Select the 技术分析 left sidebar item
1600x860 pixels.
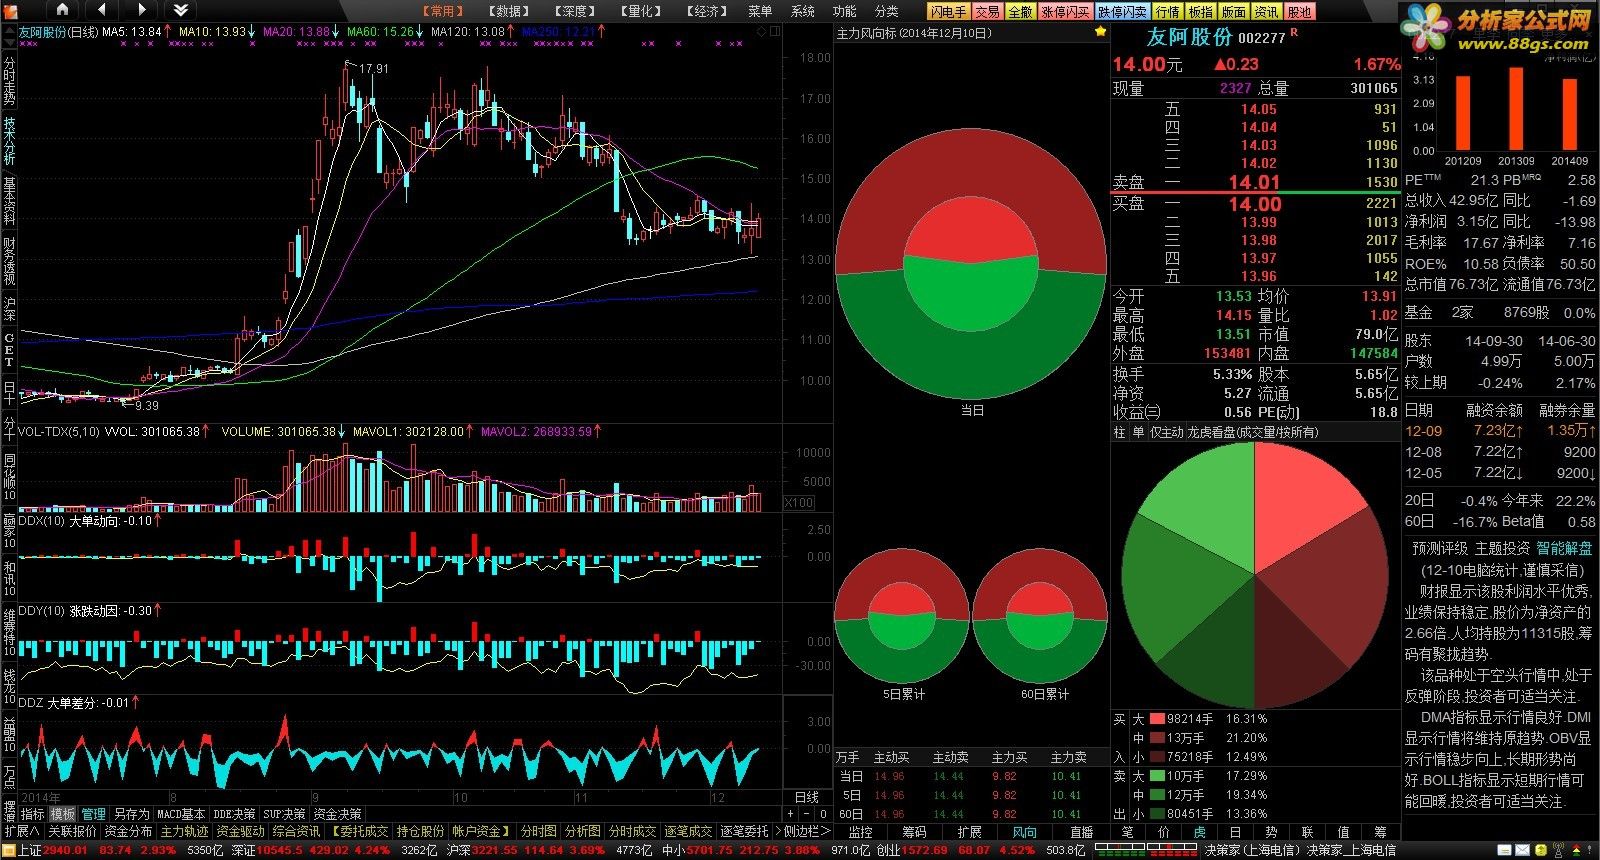9,141
